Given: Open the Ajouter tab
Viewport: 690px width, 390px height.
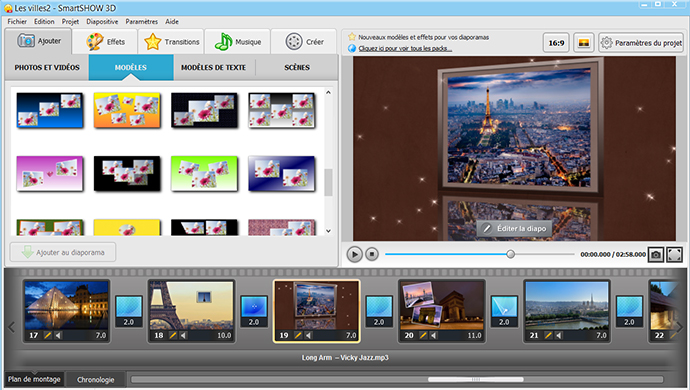Looking at the screenshot, I should pos(38,41).
